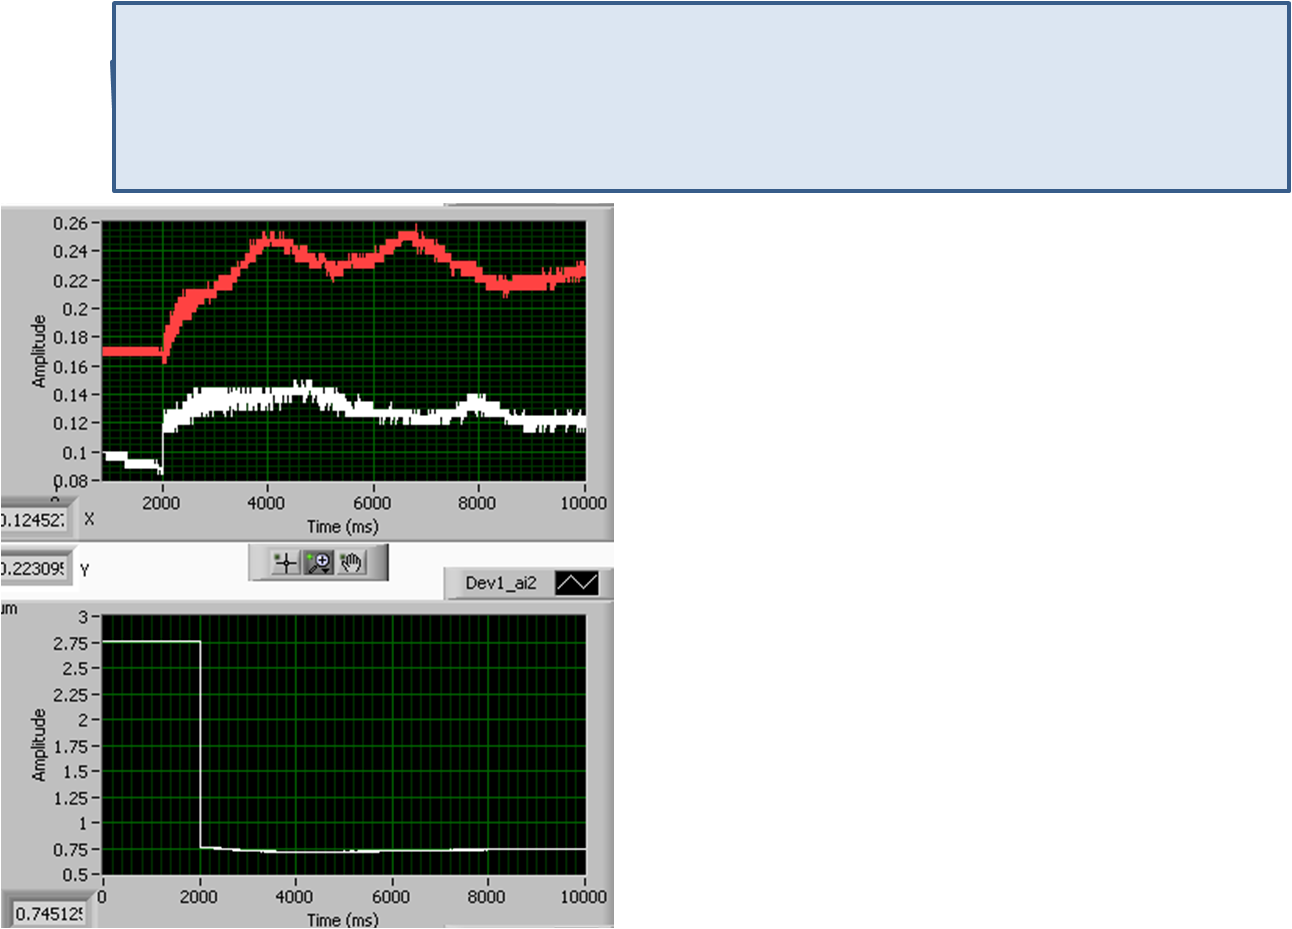Viewport: 1292px width, 929px height.
Task: Click inside the empty blue text box
Action: point(700,97)
